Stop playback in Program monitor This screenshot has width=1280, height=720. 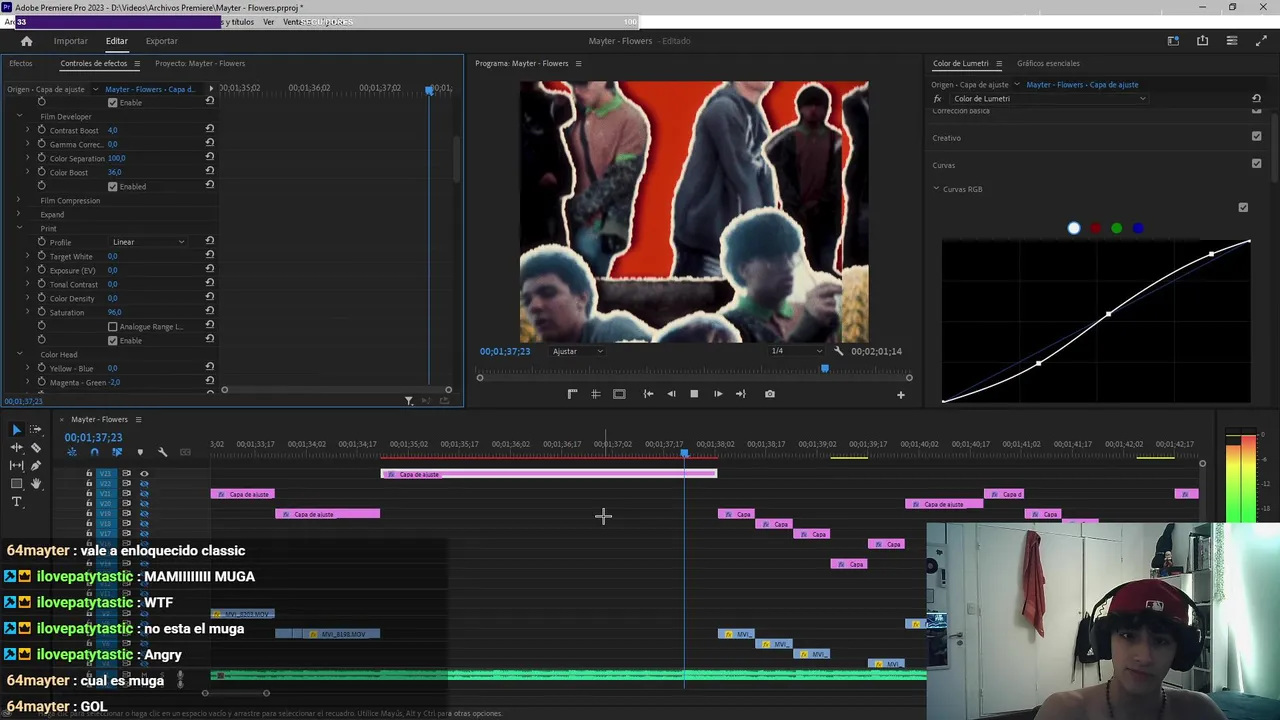pos(694,394)
